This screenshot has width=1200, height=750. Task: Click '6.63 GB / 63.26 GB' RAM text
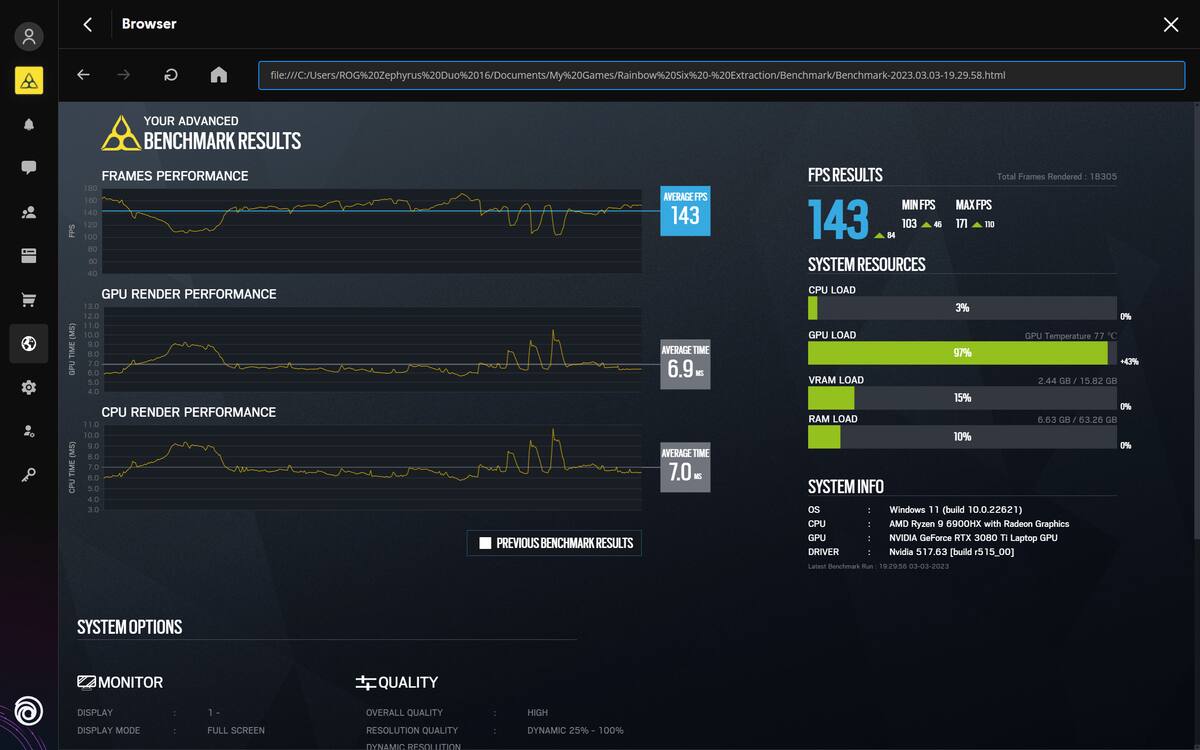point(1077,420)
